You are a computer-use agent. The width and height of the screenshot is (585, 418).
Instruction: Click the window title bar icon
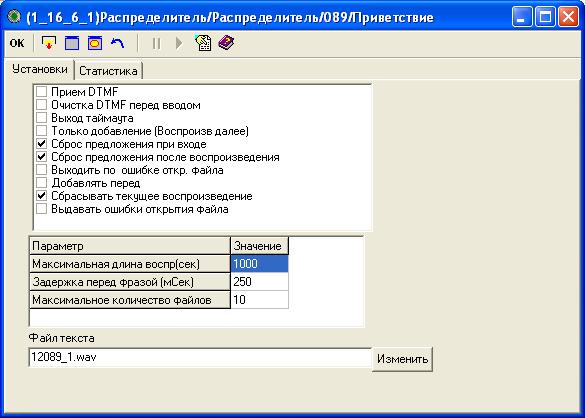14,17
